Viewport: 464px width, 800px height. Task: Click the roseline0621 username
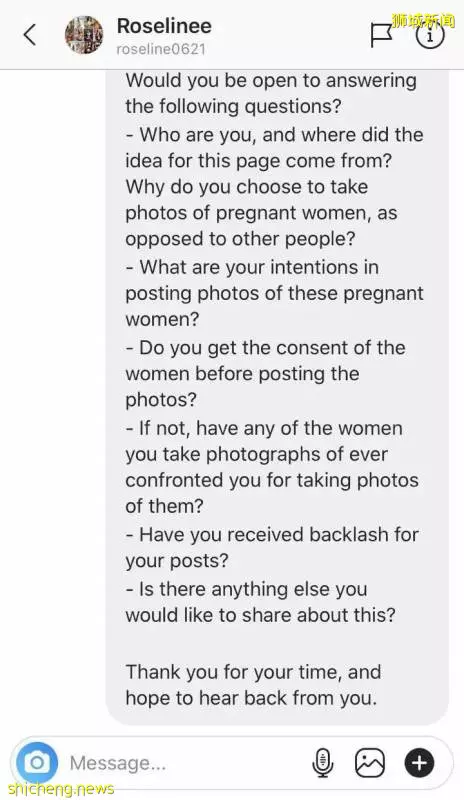[x=161, y=49]
